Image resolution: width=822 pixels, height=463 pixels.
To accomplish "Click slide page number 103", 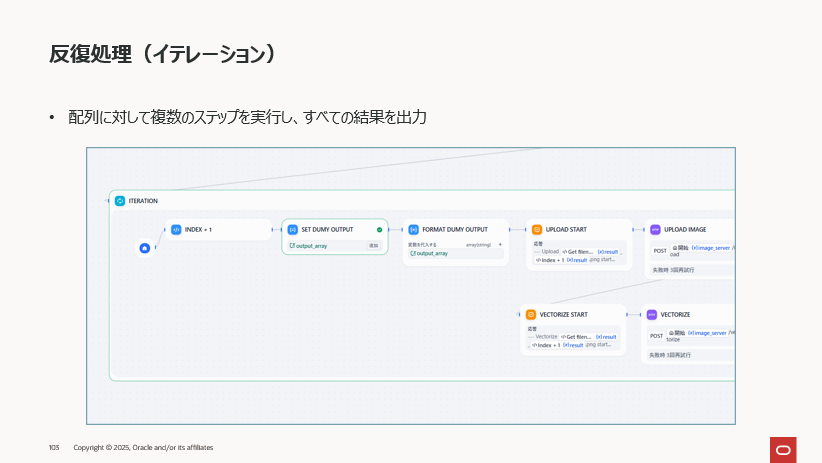I will (53, 447).
